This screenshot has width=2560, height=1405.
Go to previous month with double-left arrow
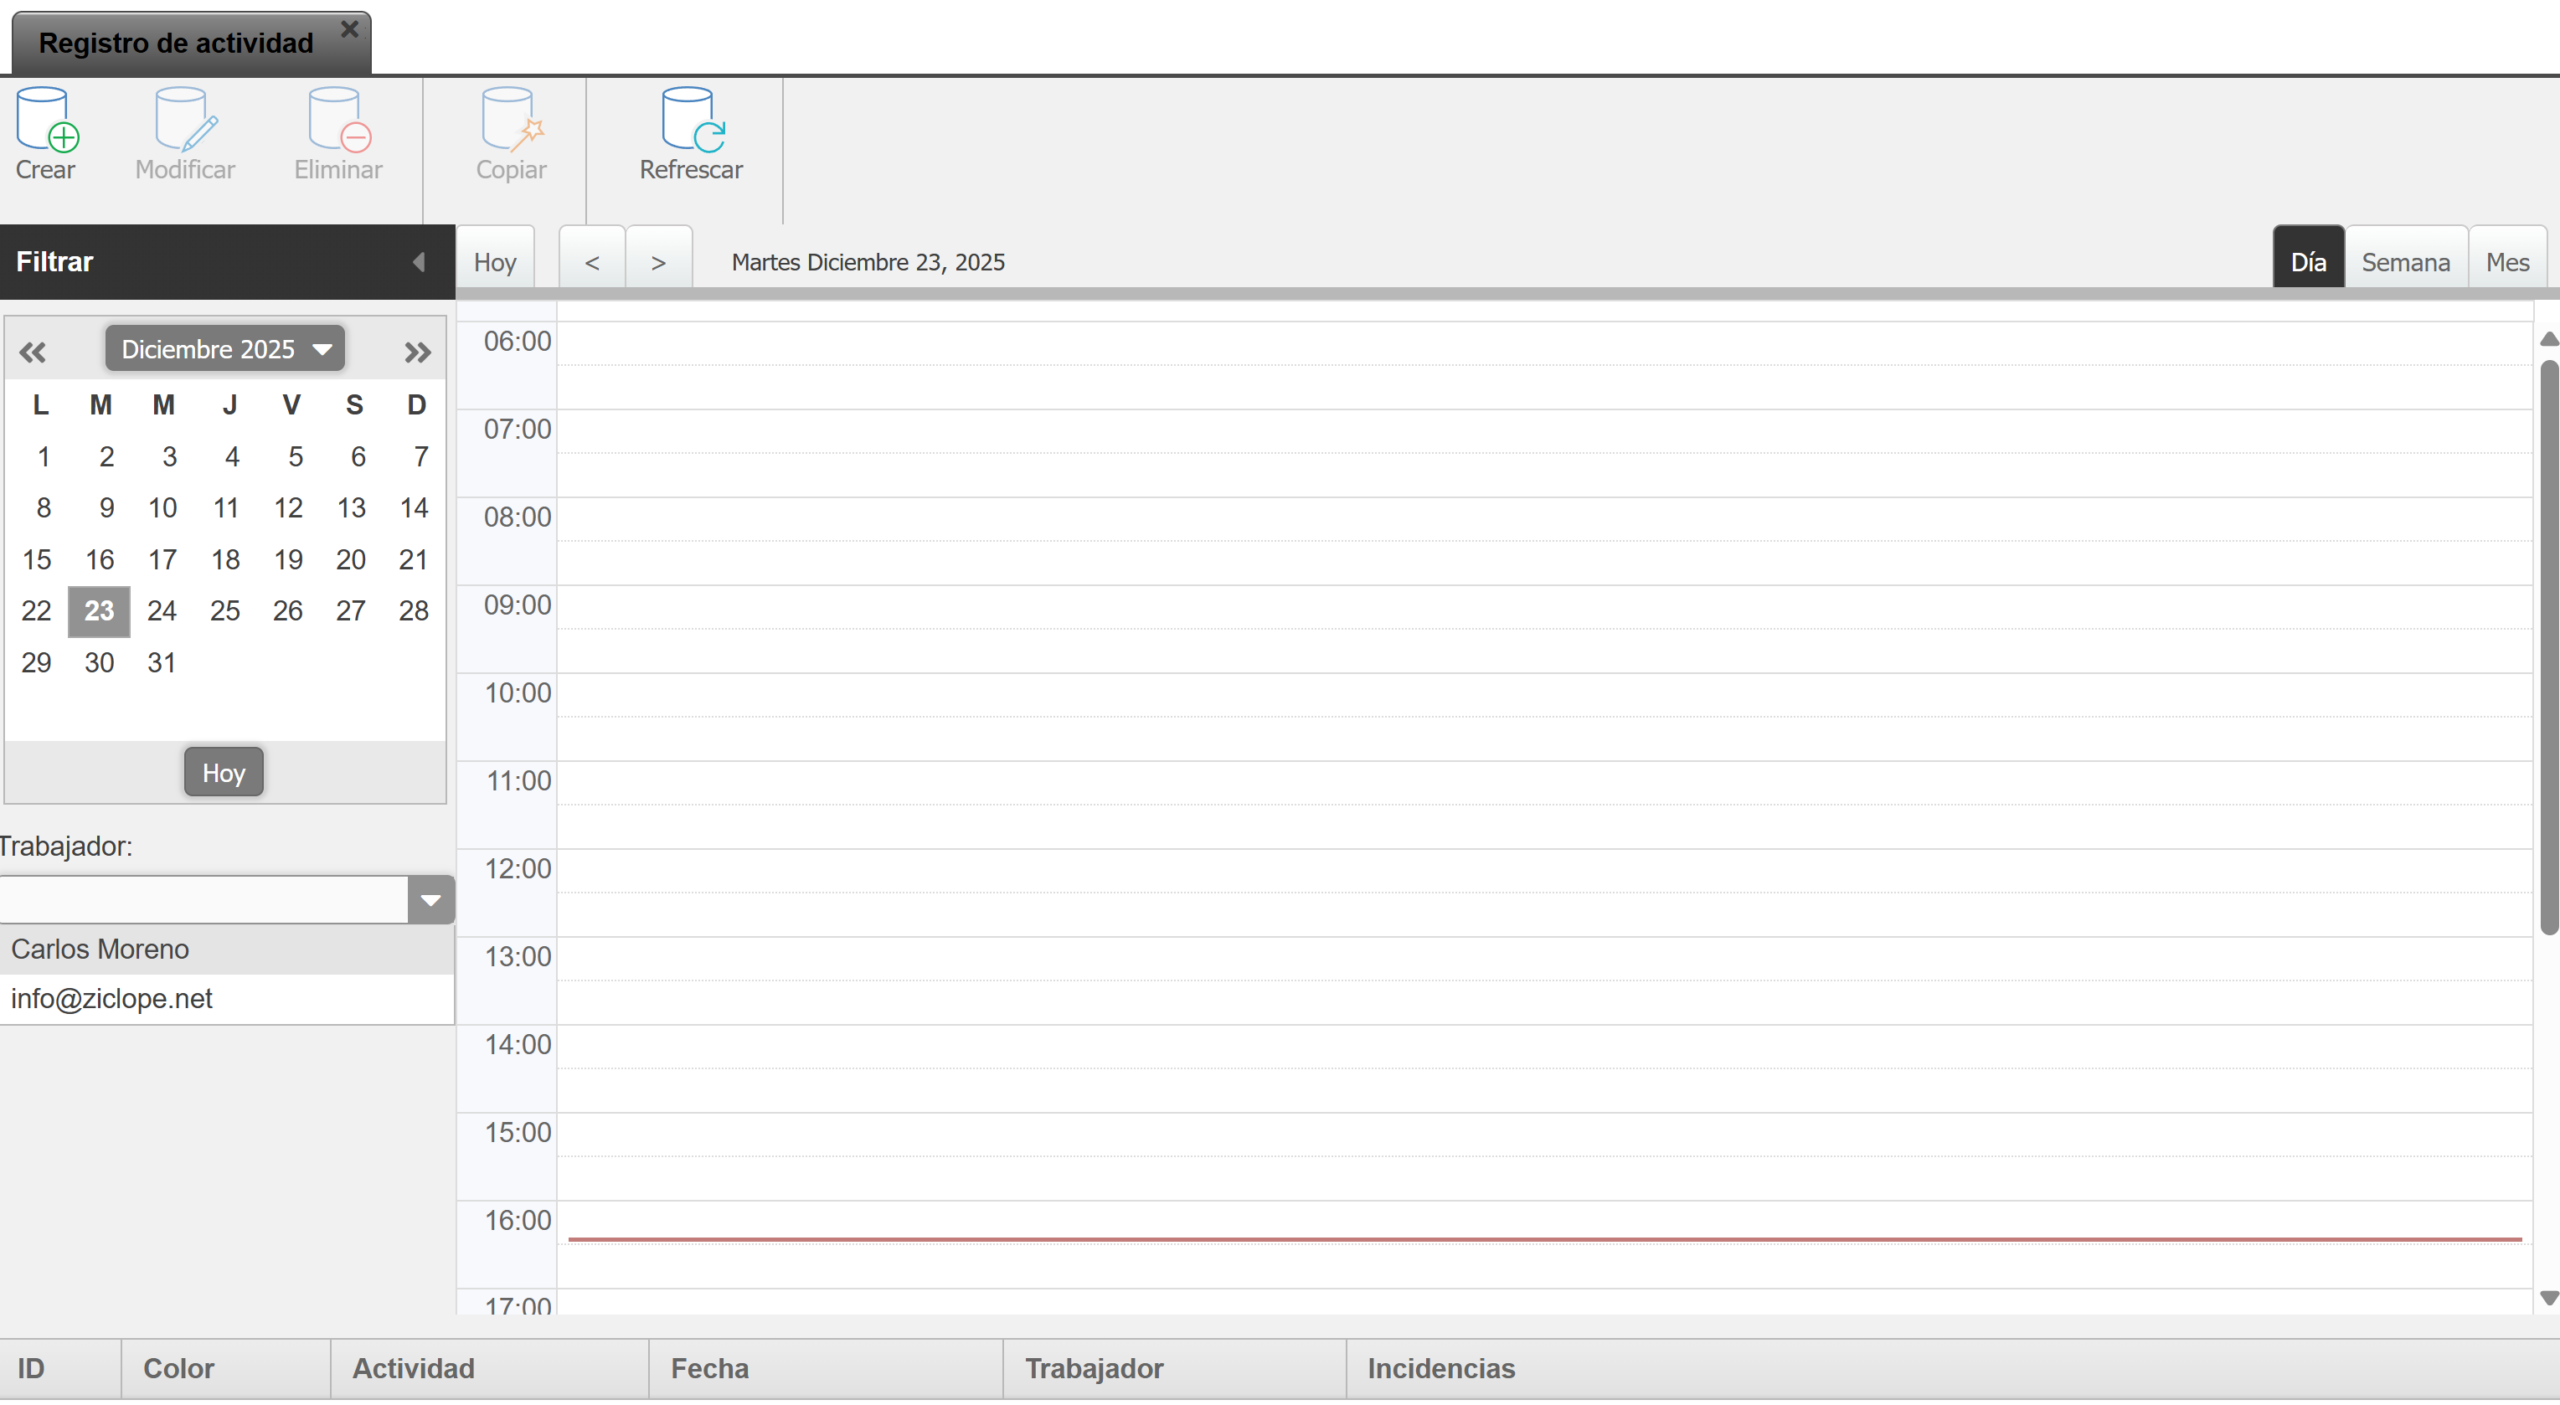tap(34, 351)
